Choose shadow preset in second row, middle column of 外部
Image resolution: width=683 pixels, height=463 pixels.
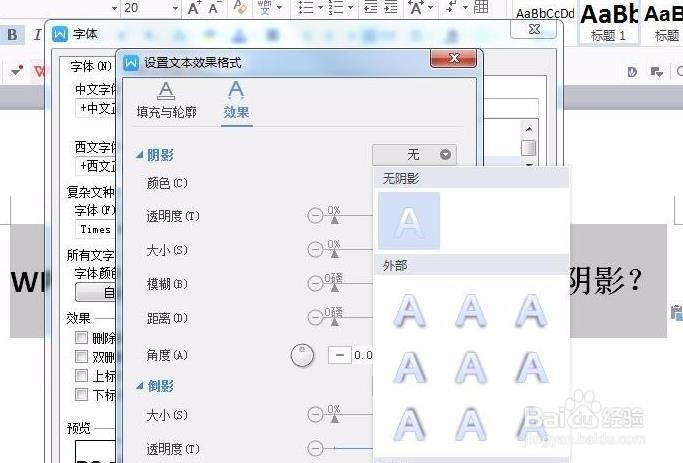(x=471, y=368)
